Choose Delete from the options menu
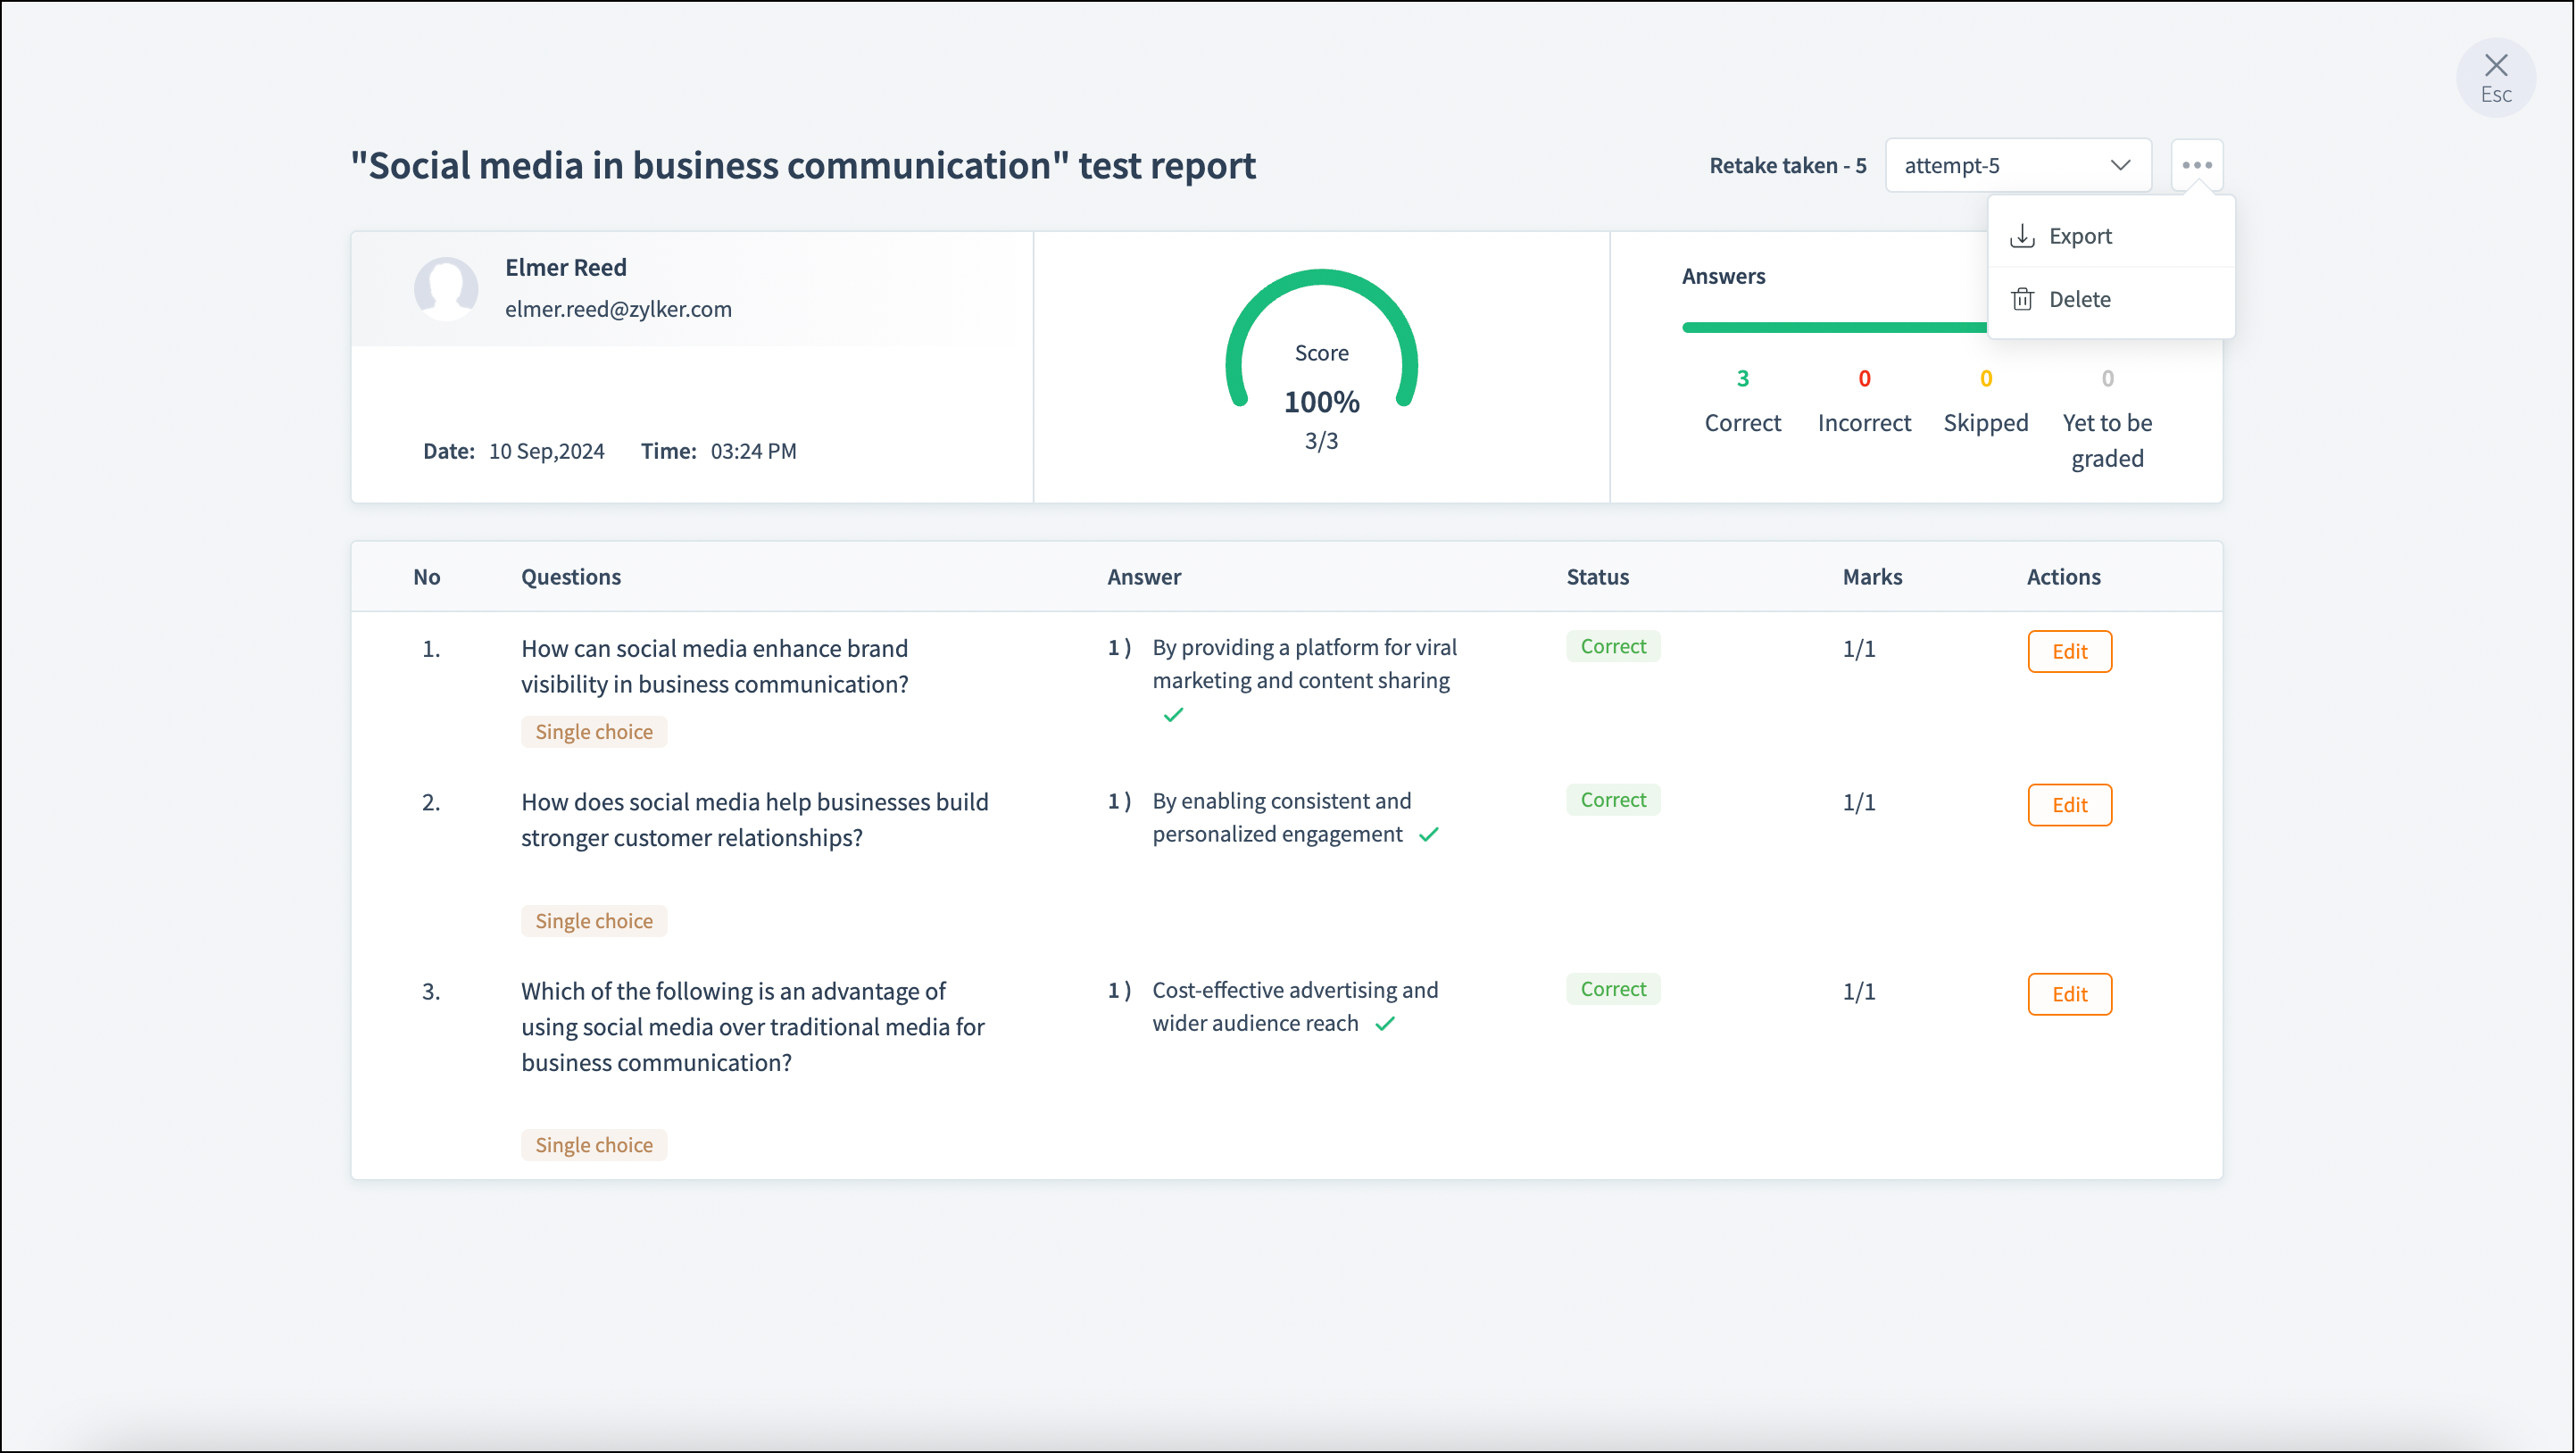Viewport: 2576px width, 1453px height. (x=2080, y=299)
